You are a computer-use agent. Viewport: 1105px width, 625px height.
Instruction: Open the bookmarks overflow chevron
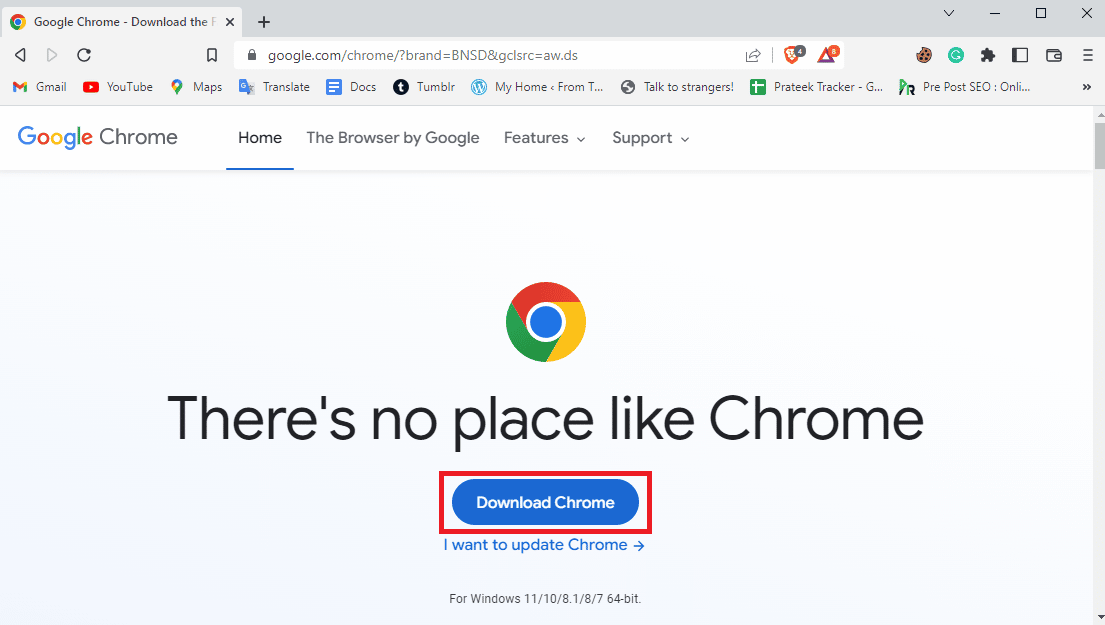click(x=1086, y=87)
